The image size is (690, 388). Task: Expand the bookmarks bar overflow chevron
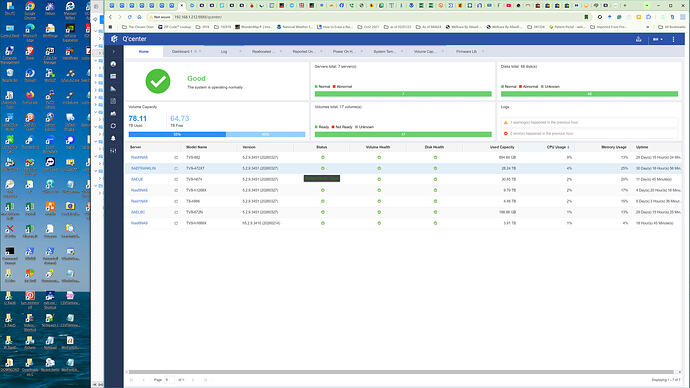click(x=648, y=27)
